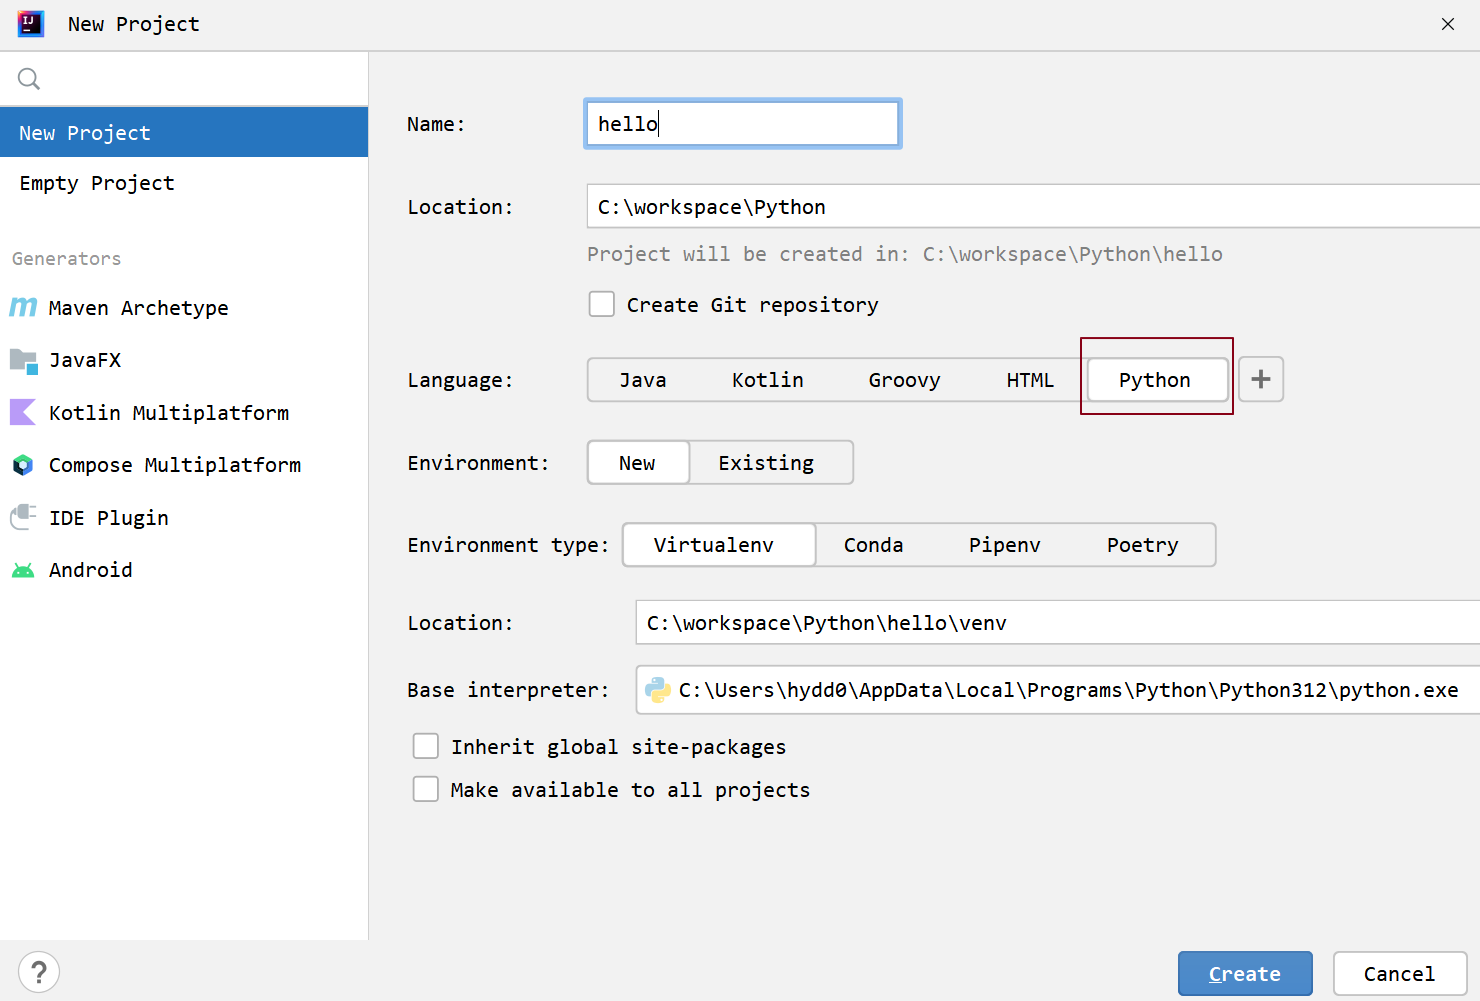Viewport: 1480px width, 1001px height.
Task: Click the 'Environment type:' label
Action: (x=508, y=545)
